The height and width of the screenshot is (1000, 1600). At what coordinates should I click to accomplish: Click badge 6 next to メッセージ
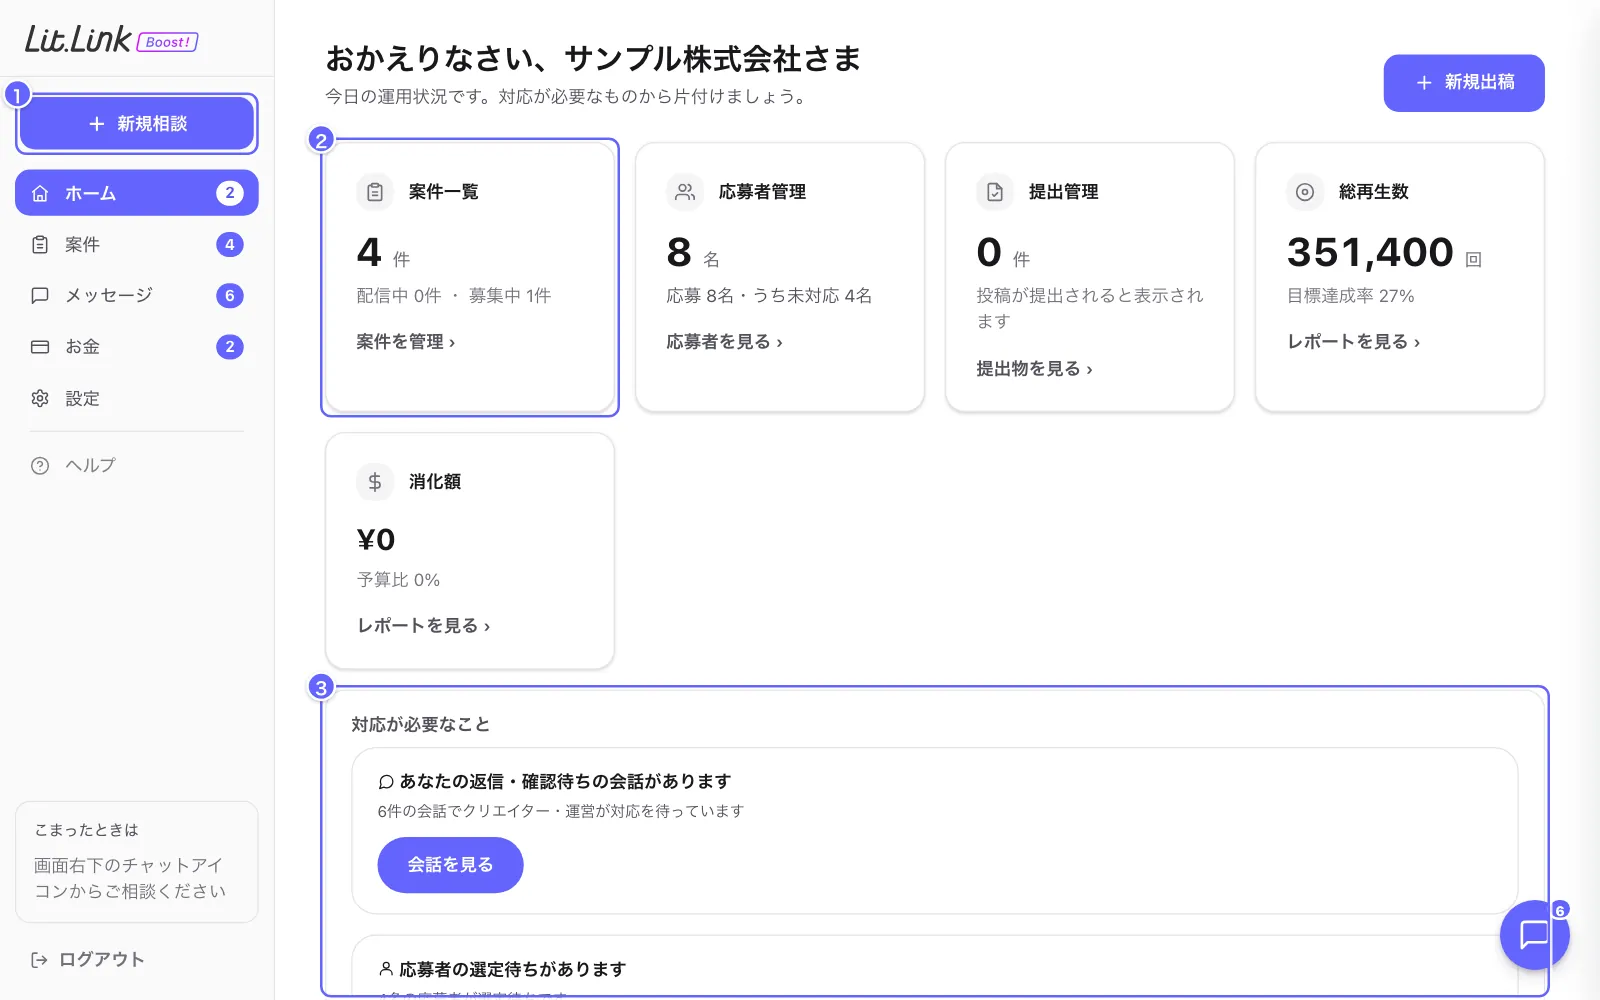(230, 296)
